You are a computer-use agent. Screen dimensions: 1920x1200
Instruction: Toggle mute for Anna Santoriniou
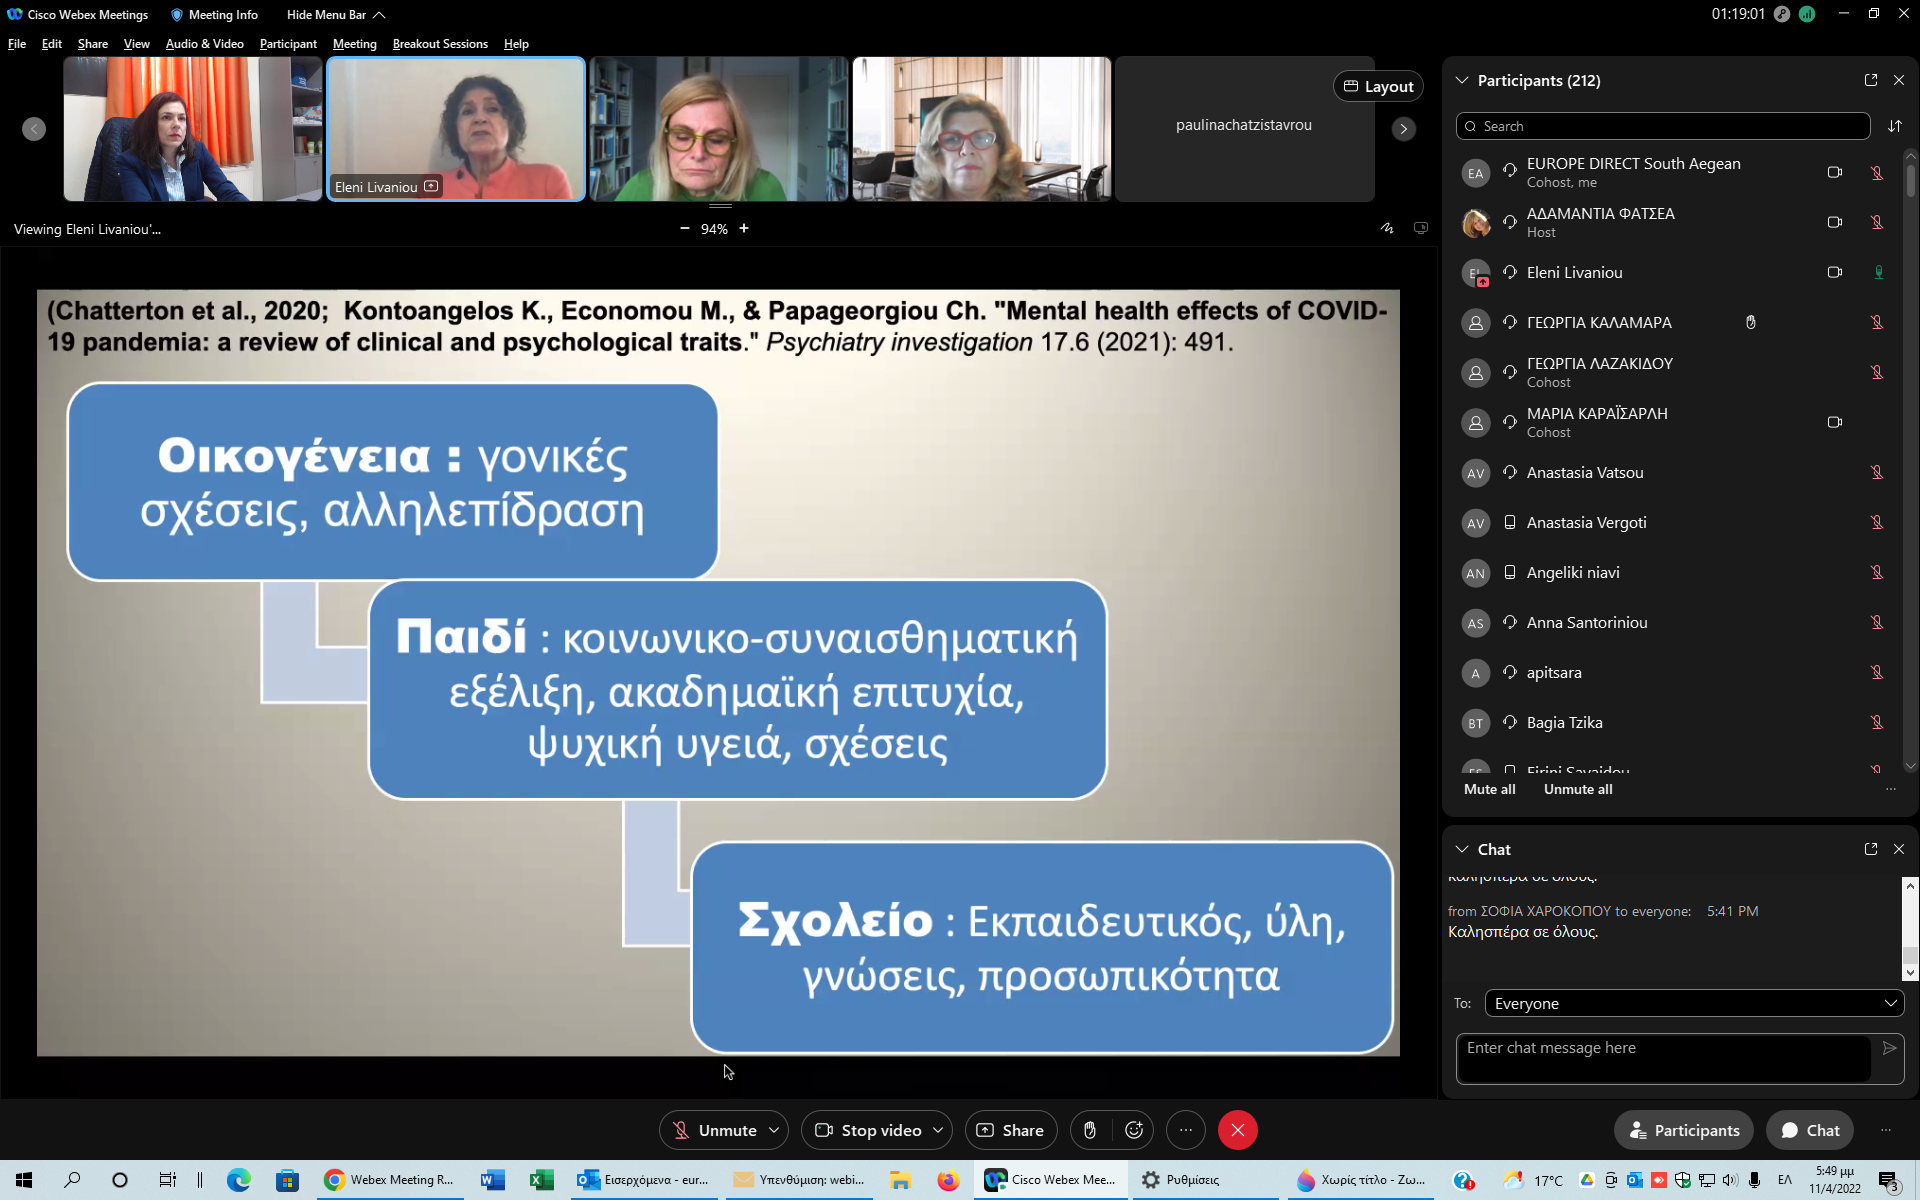click(x=1877, y=622)
